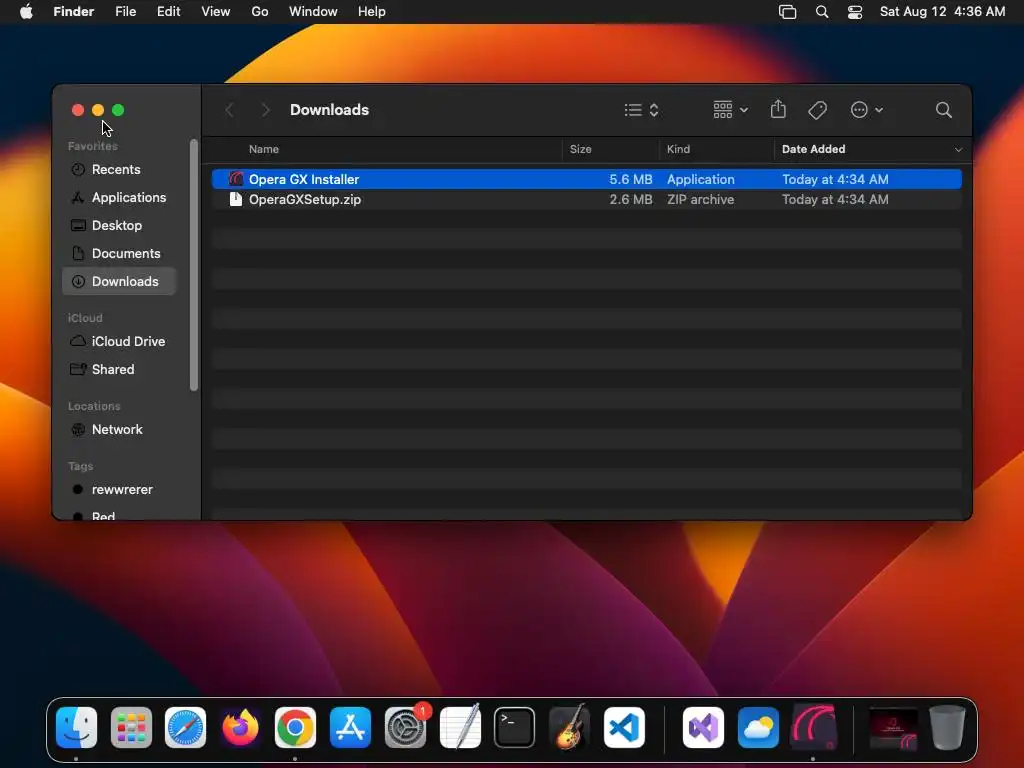The height and width of the screenshot is (768, 1024).
Task: Click the back navigation arrow in Finder
Action: point(229,110)
